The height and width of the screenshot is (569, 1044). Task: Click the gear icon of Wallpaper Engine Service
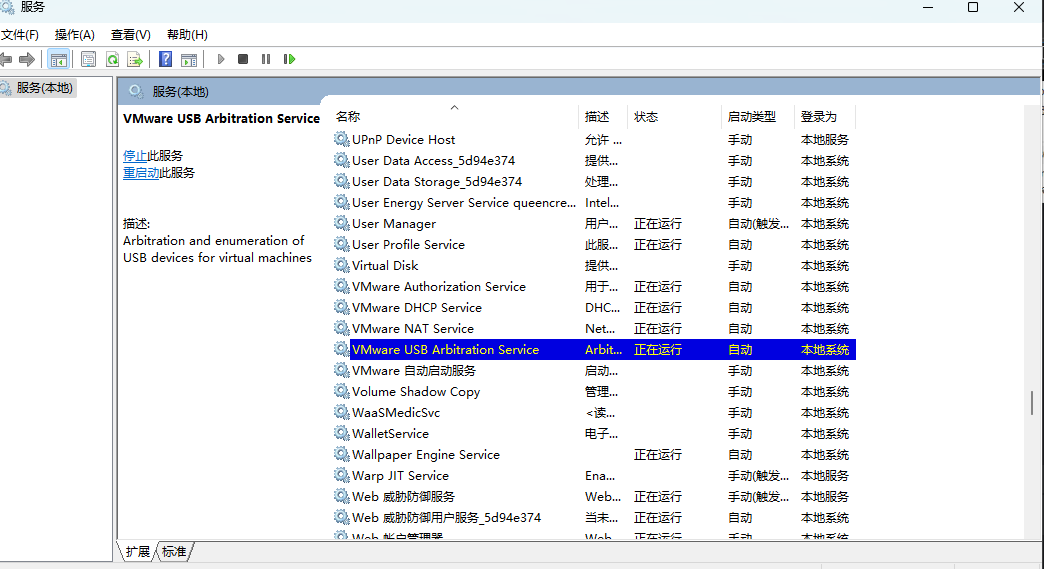pyautogui.click(x=342, y=454)
